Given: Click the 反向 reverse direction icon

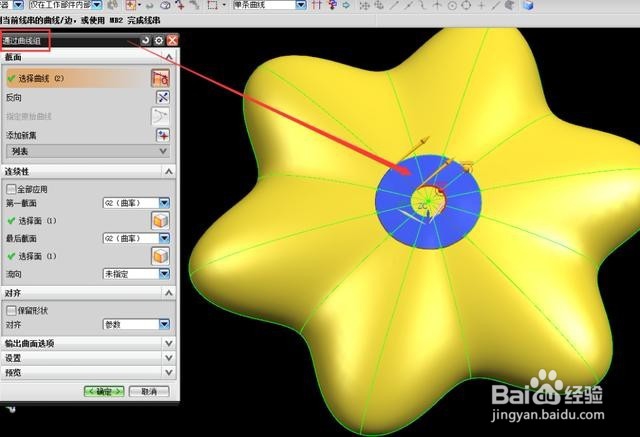Looking at the screenshot, I should coord(163,97).
